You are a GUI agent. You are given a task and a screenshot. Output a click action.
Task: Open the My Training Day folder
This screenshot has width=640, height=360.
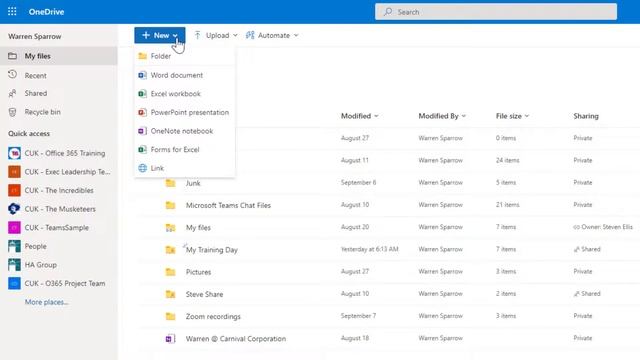click(211, 250)
